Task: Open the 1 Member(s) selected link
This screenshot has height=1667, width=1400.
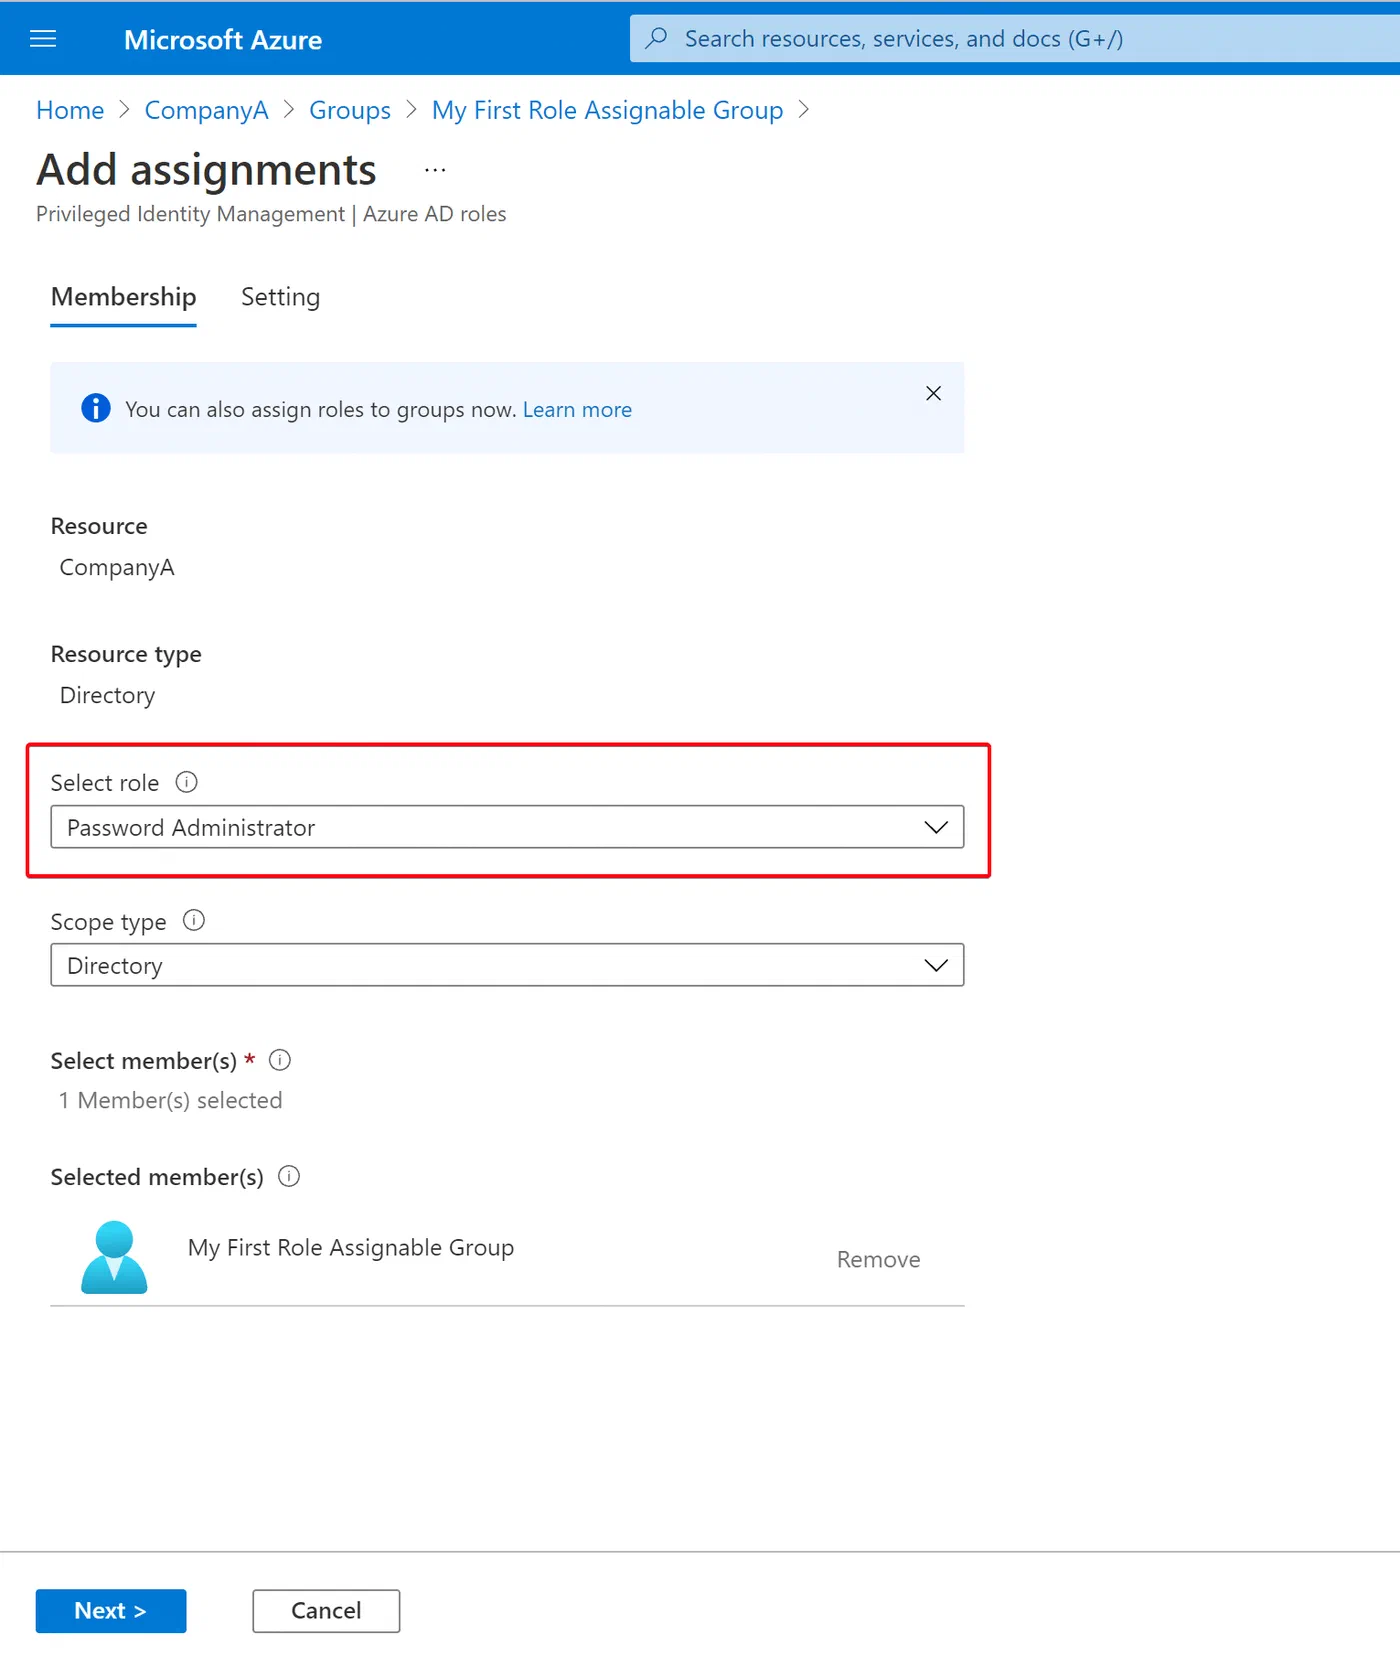Action: click(170, 1100)
